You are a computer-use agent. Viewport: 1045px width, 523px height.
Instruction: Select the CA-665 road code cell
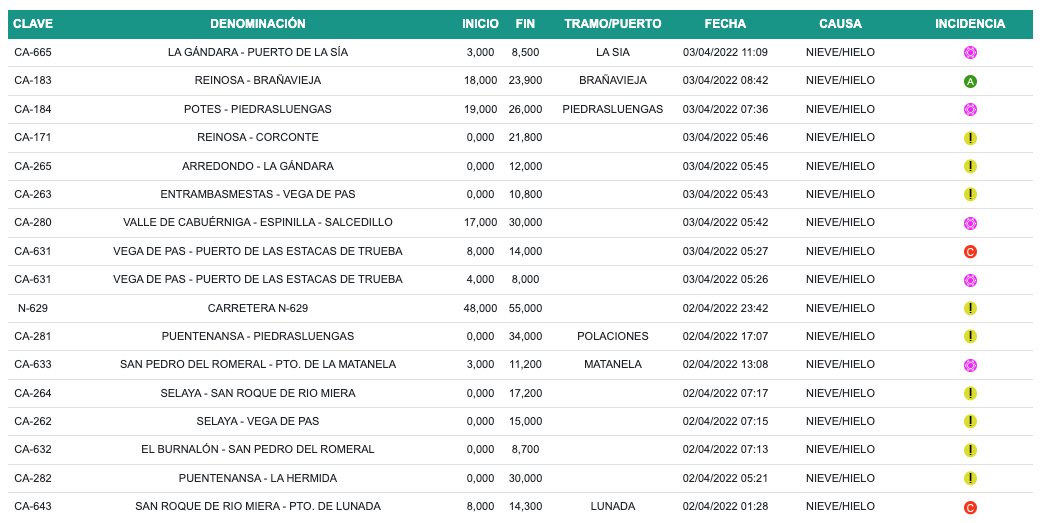click(x=33, y=52)
